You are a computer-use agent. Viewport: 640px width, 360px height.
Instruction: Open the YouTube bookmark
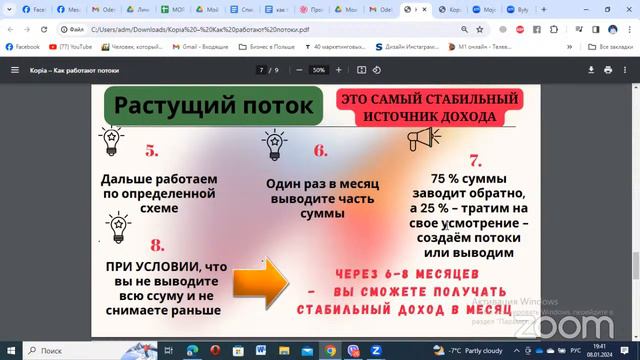pyautogui.click(x=71, y=47)
